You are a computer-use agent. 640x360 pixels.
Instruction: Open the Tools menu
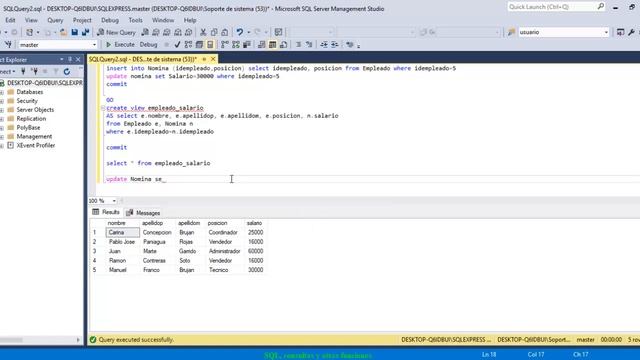[x=136, y=20]
